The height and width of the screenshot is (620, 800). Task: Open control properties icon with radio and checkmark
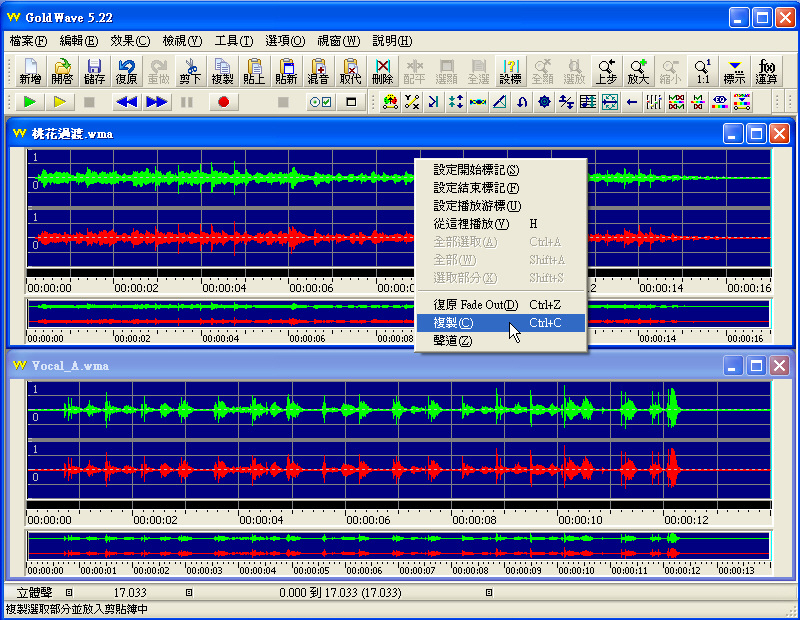click(320, 102)
